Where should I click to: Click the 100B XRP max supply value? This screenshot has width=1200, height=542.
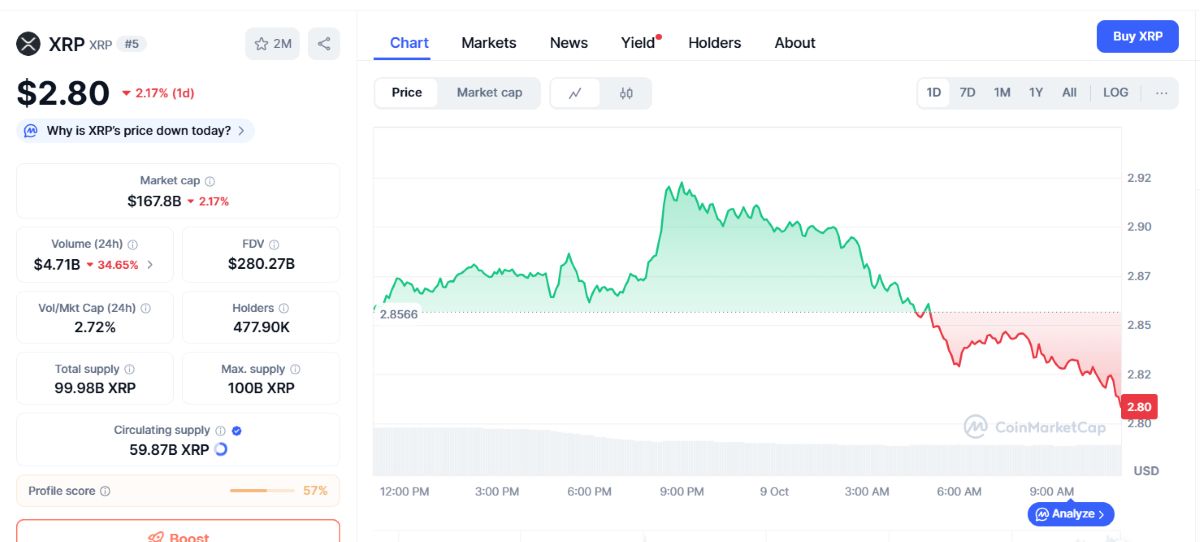(261, 388)
